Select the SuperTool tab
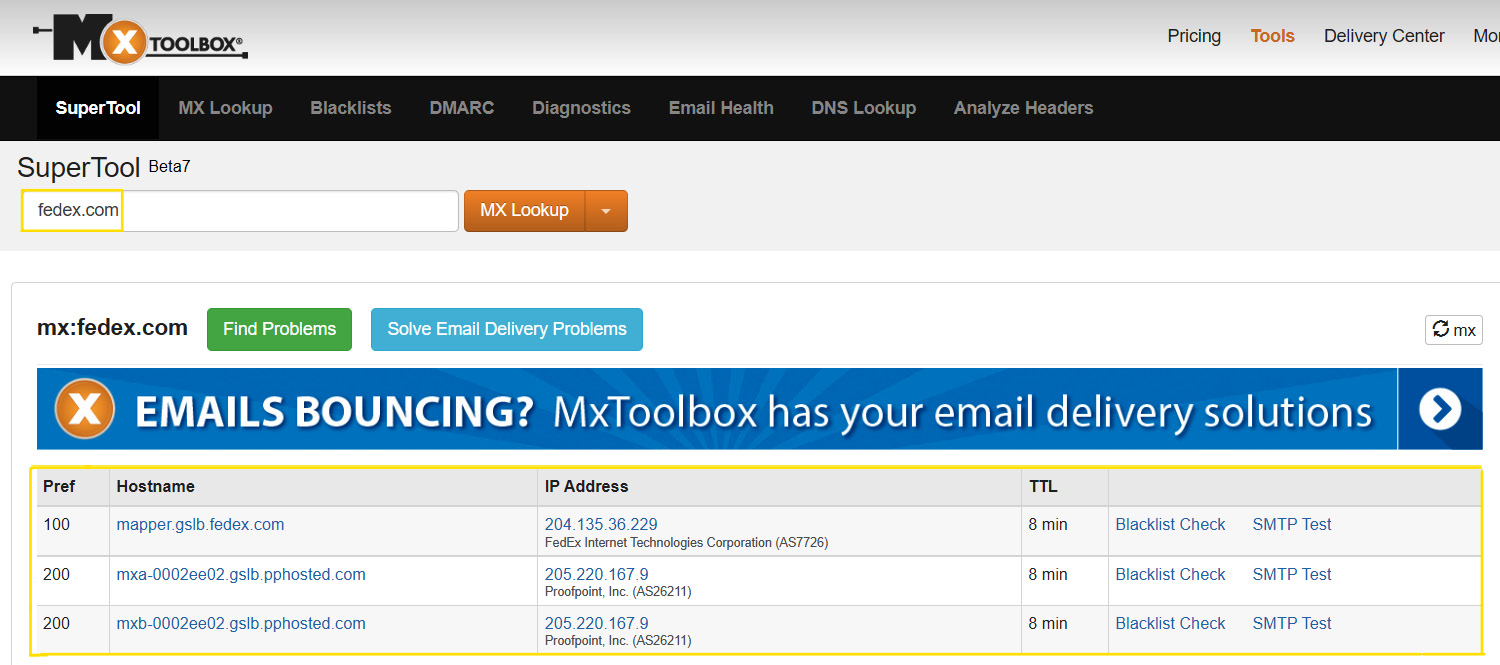 98,108
